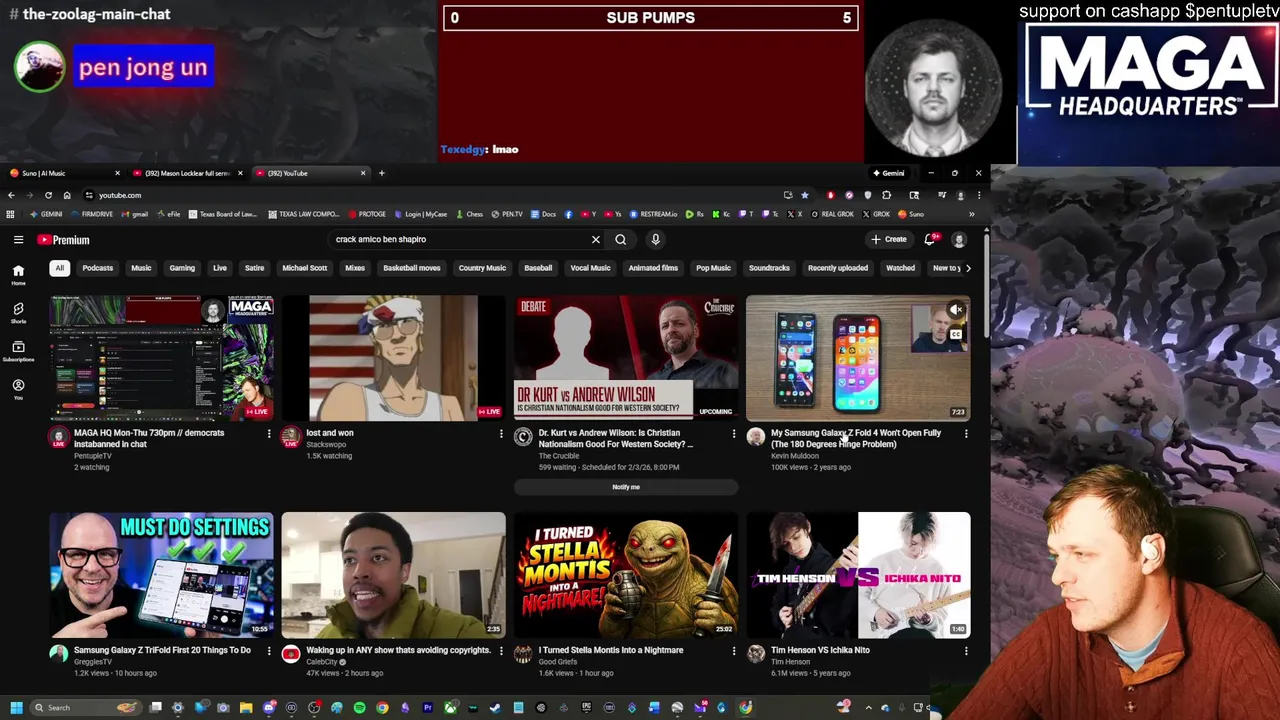Open the notifications bell
Viewport: 1280px width, 720px height.
pyautogui.click(x=930, y=240)
